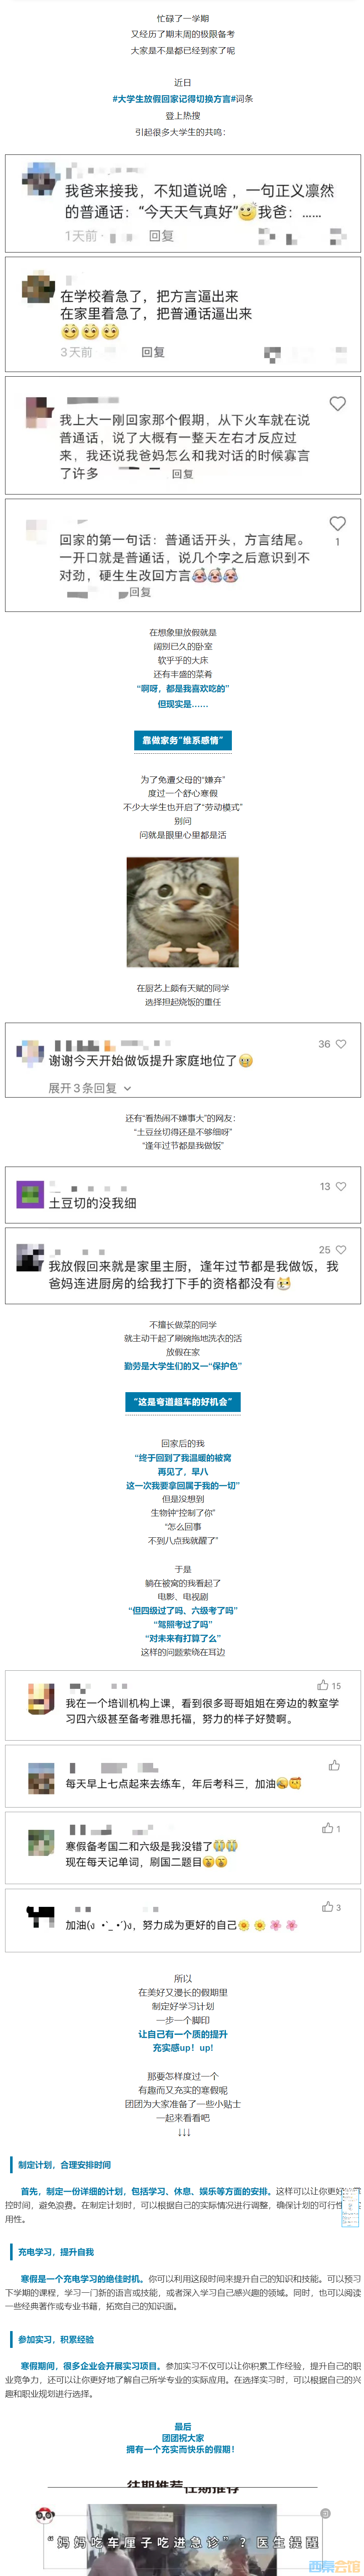364x2576 pixels.
Task: Open the 妈妈吃车厘子吃进急诊 video thumbnail
Action: click(x=182, y=2540)
